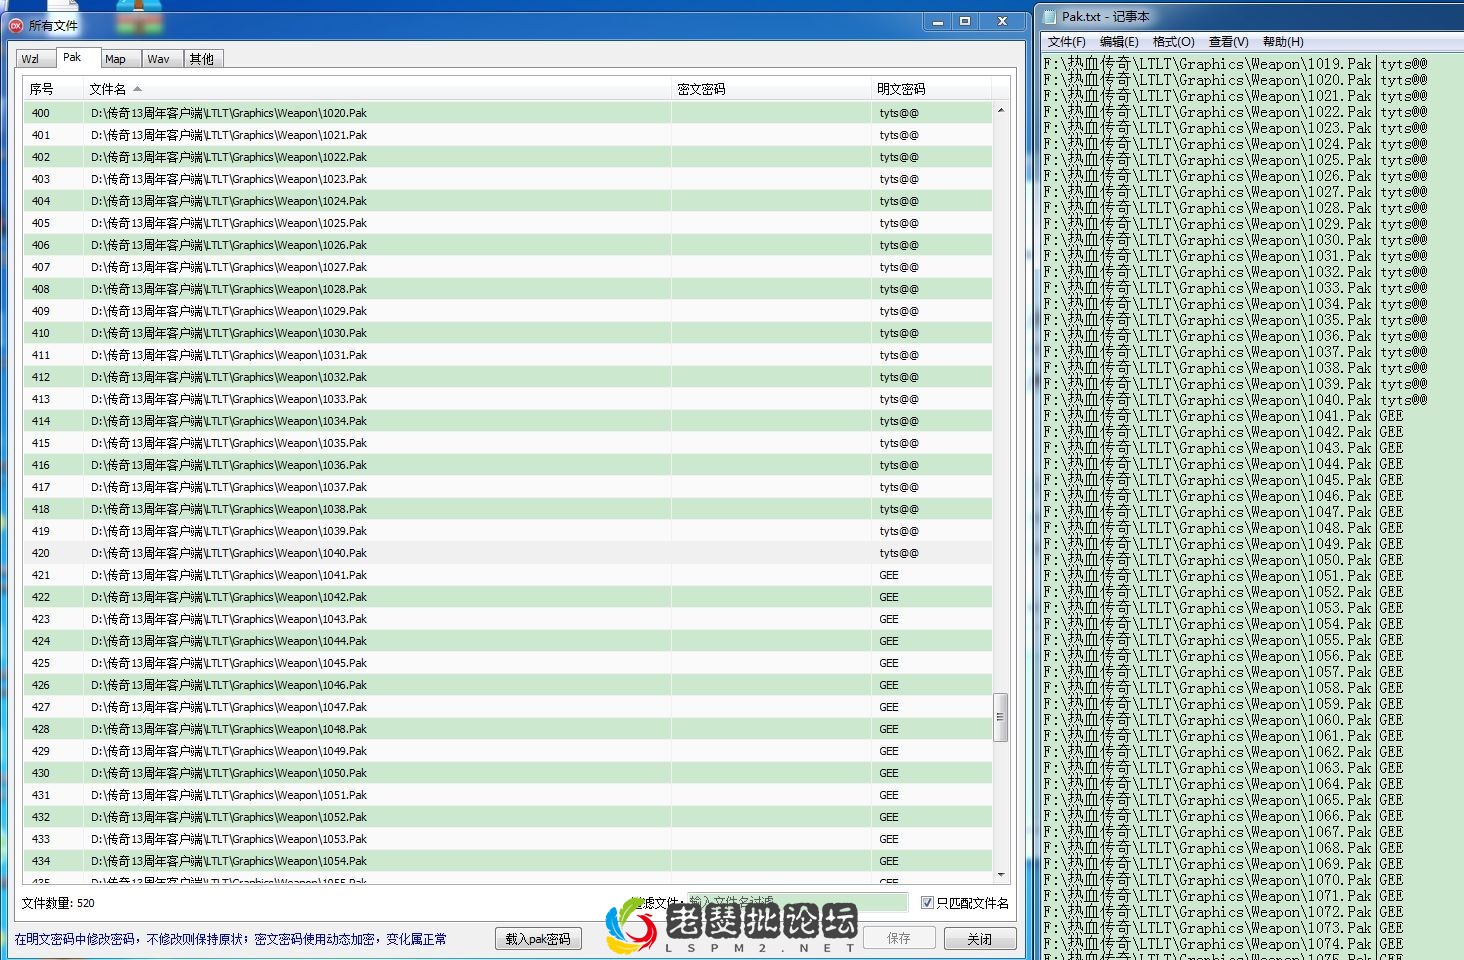Click the vertical scrollbar thumb in file list
The height and width of the screenshot is (960, 1464).
point(1001,717)
